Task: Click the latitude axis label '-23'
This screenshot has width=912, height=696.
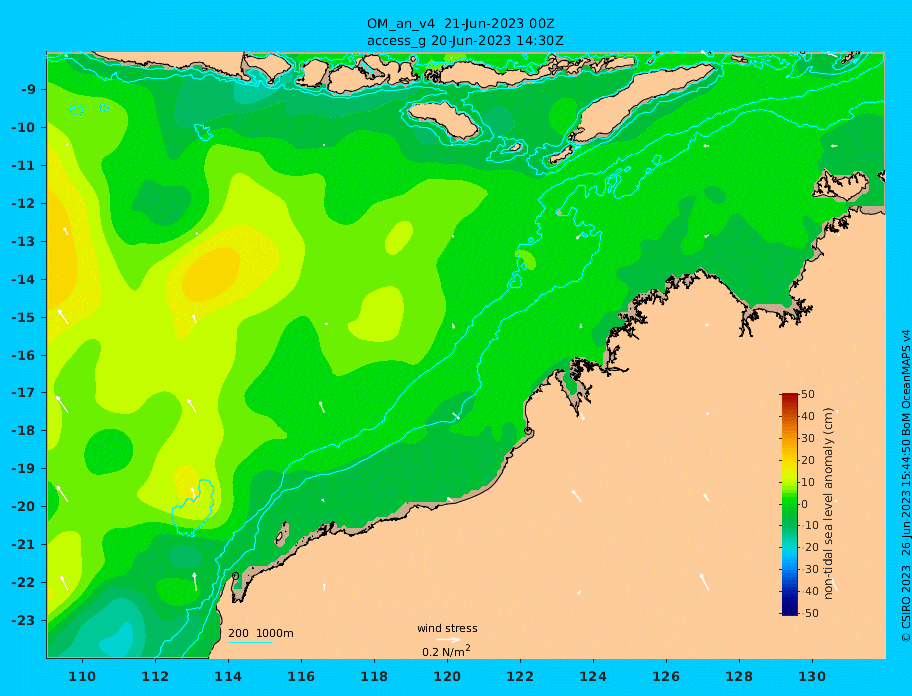Action: coord(23,620)
